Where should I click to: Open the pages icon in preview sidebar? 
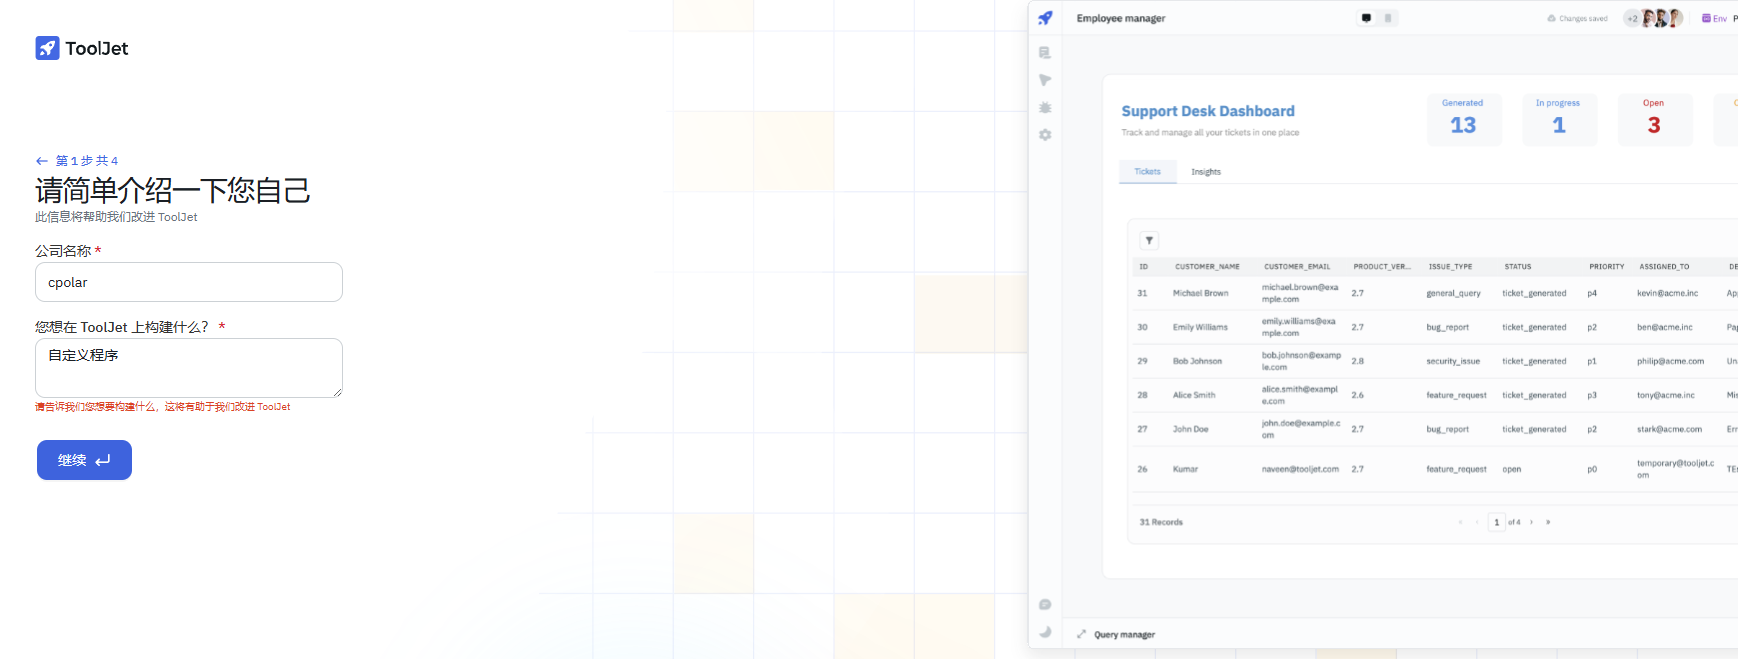tap(1045, 53)
